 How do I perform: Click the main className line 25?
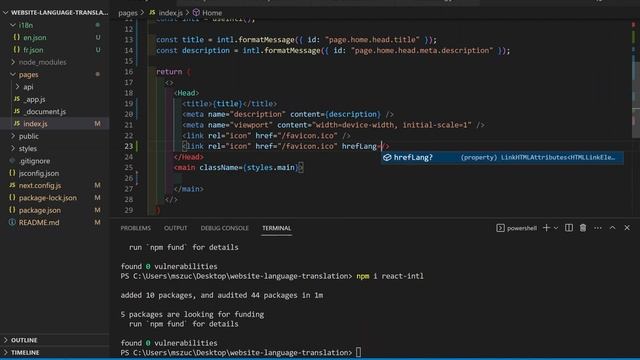point(238,168)
